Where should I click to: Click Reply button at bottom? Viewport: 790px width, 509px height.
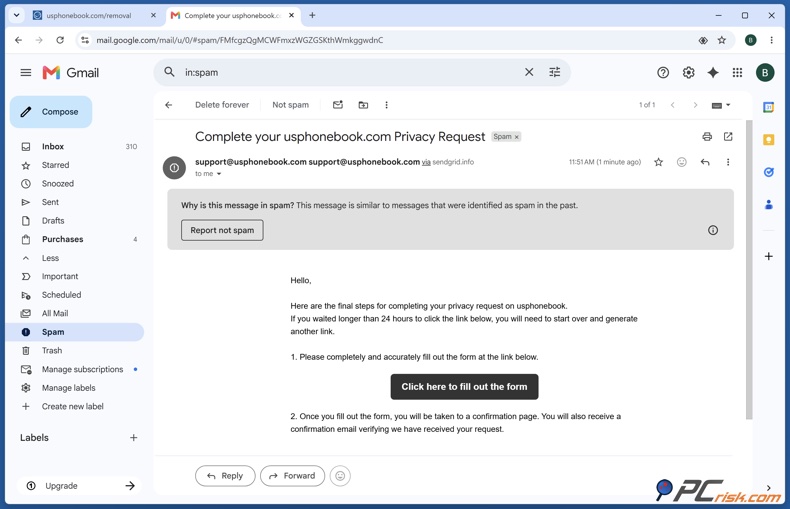pyautogui.click(x=225, y=476)
